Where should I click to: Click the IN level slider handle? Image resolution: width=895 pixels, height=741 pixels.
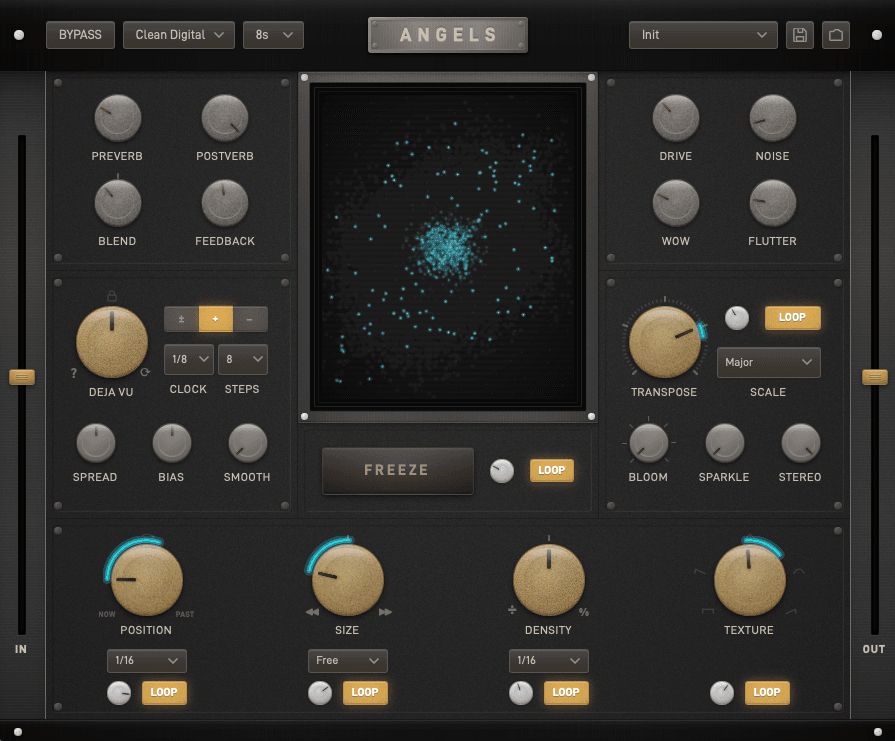tap(21, 377)
